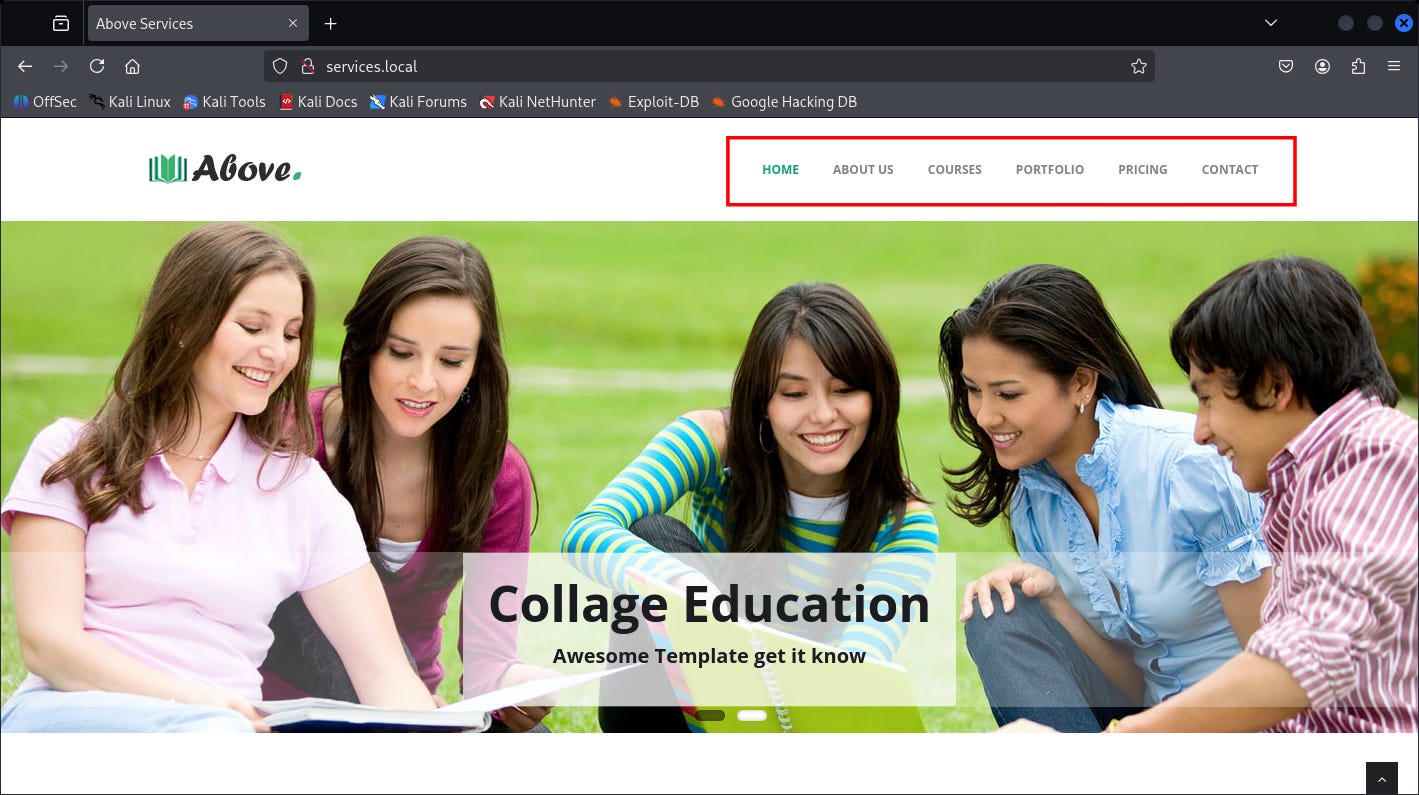
Task: Expand the list all tabs dropdown
Action: point(1271,23)
